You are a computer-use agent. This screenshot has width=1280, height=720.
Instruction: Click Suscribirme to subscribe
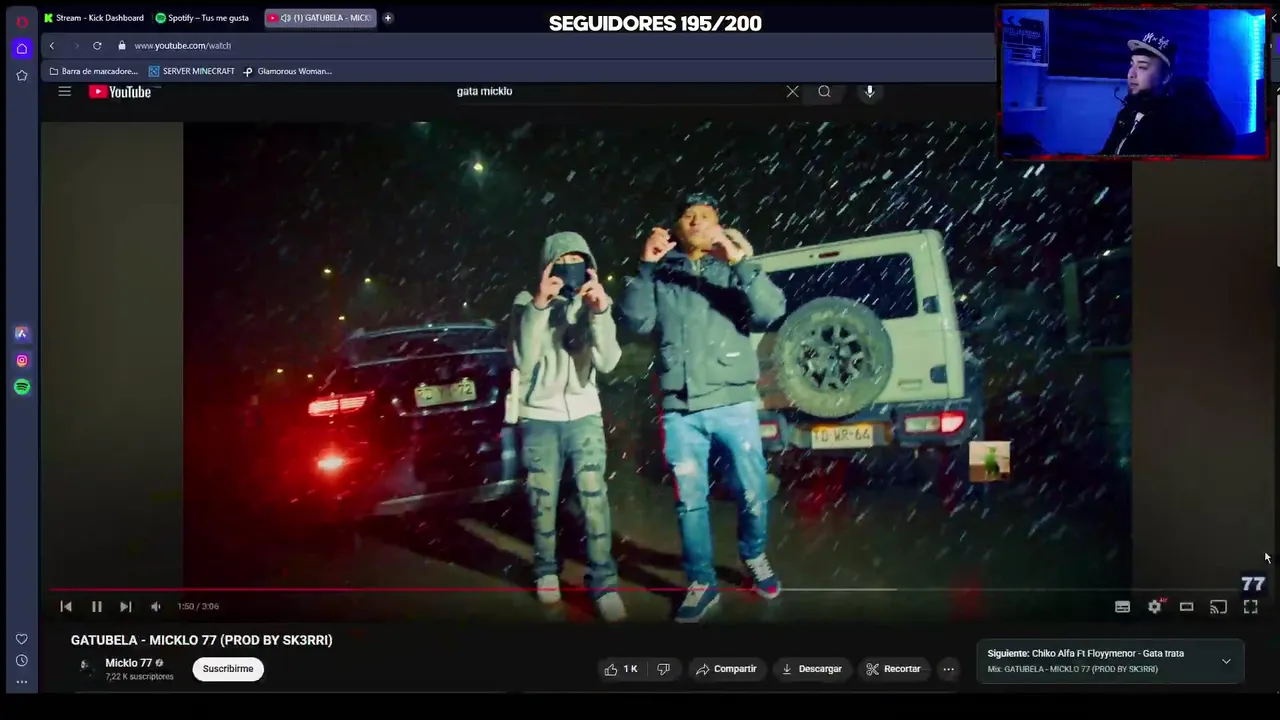tap(228, 669)
